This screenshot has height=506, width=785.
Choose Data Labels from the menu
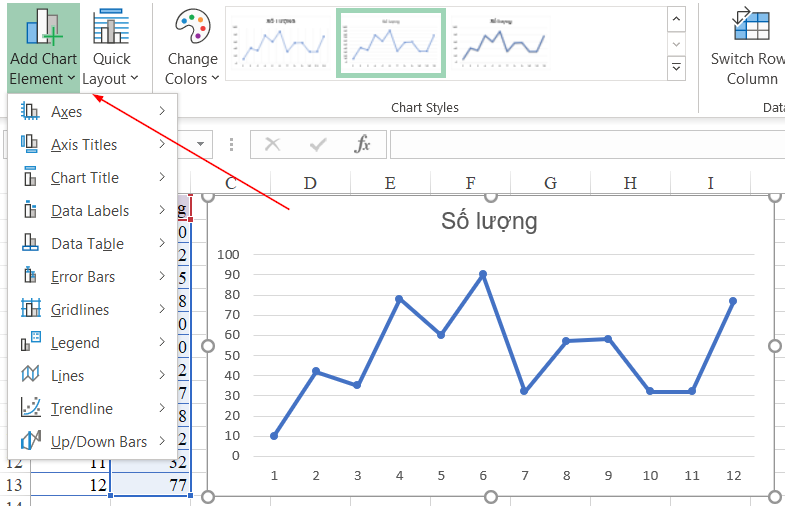pos(92,211)
